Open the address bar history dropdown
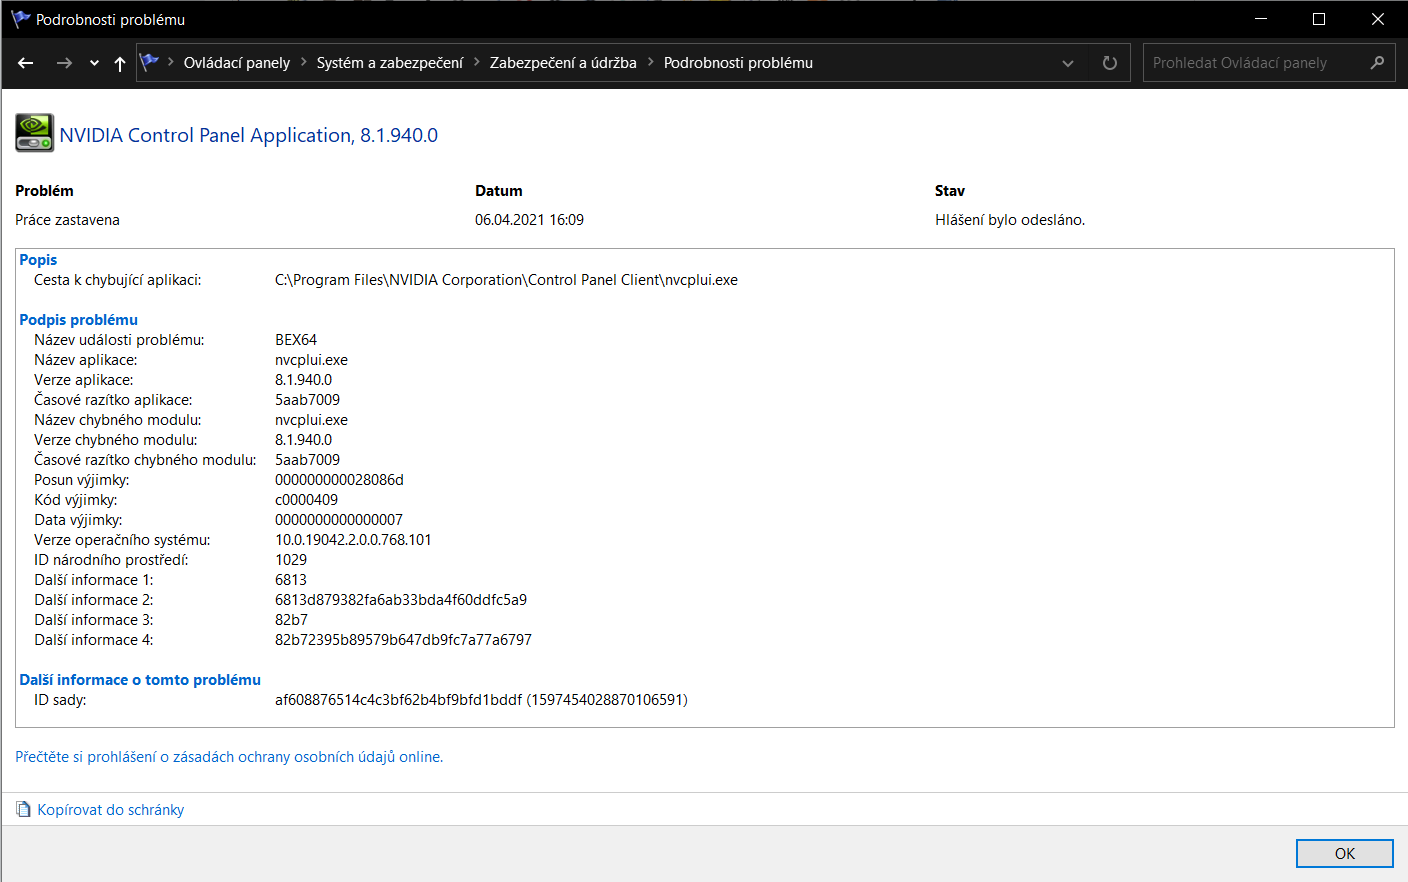 1068,63
